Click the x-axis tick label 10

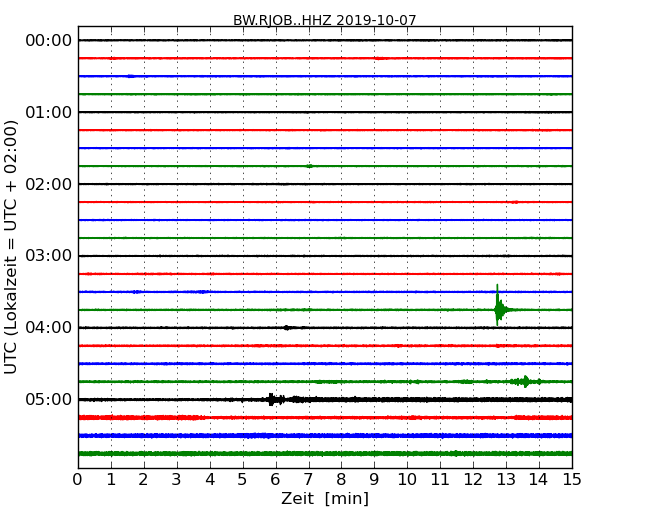407,479
